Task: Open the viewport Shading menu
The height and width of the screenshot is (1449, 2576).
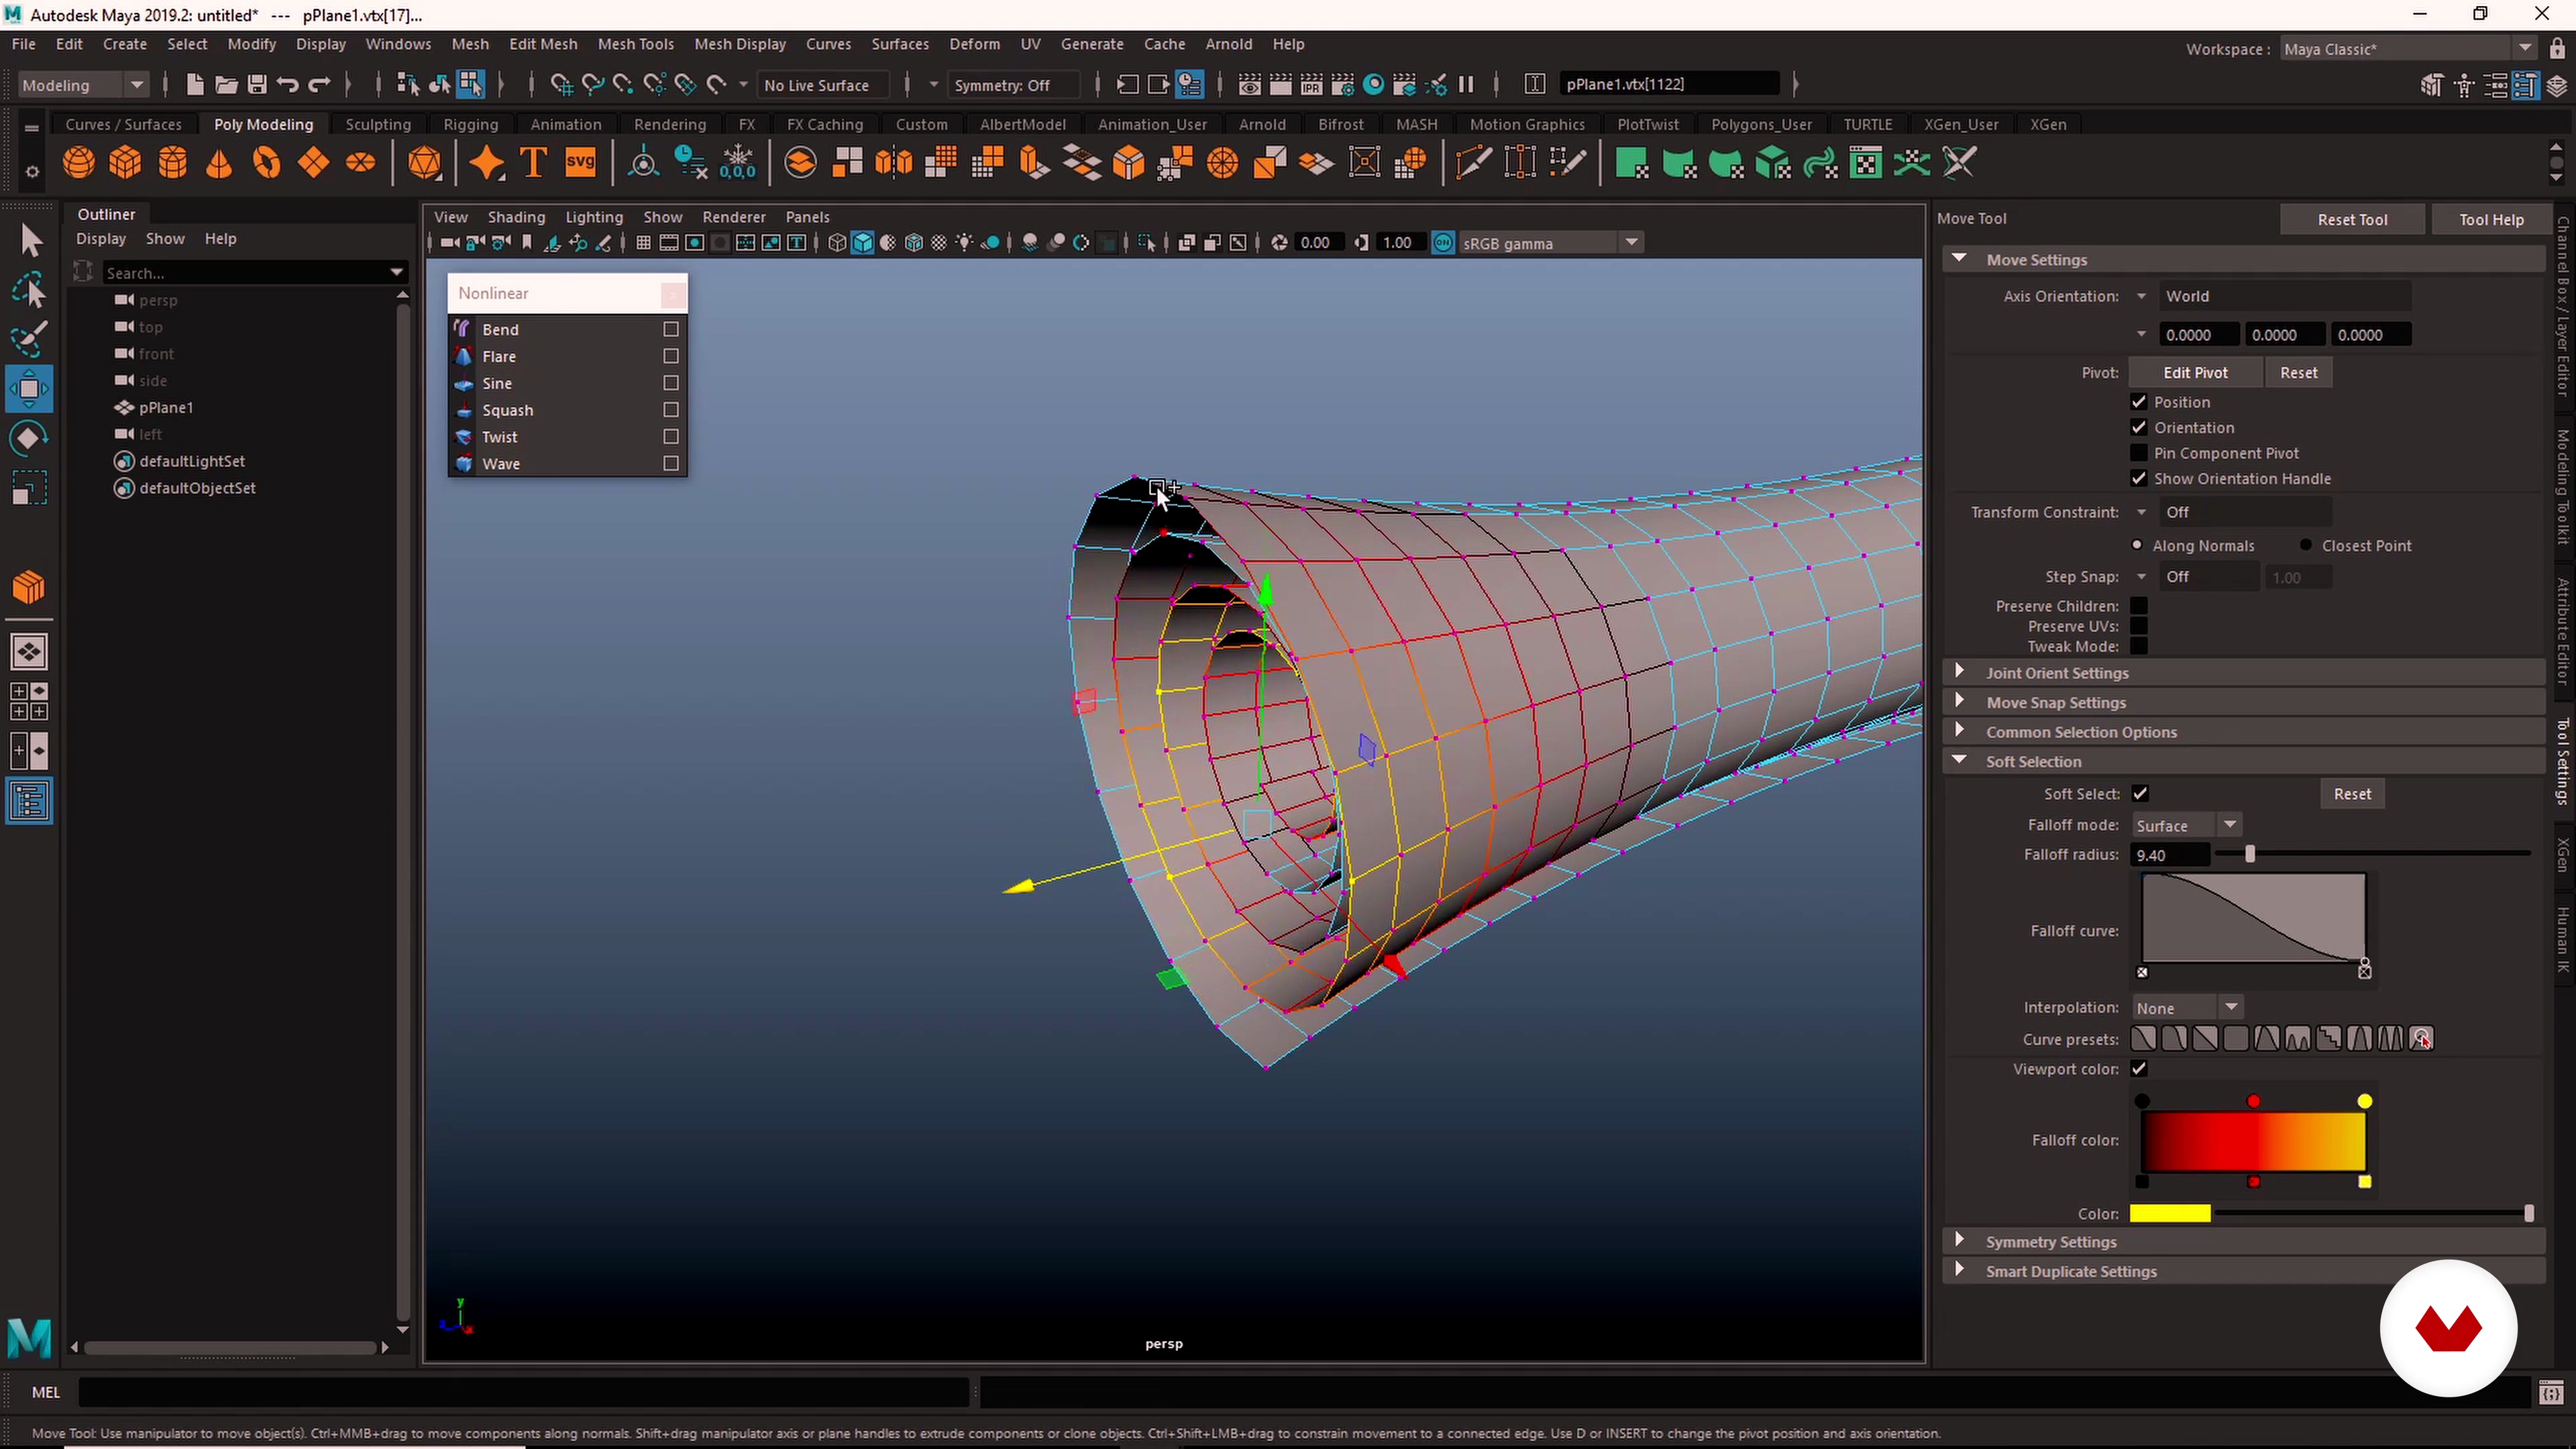Action: (x=516, y=217)
